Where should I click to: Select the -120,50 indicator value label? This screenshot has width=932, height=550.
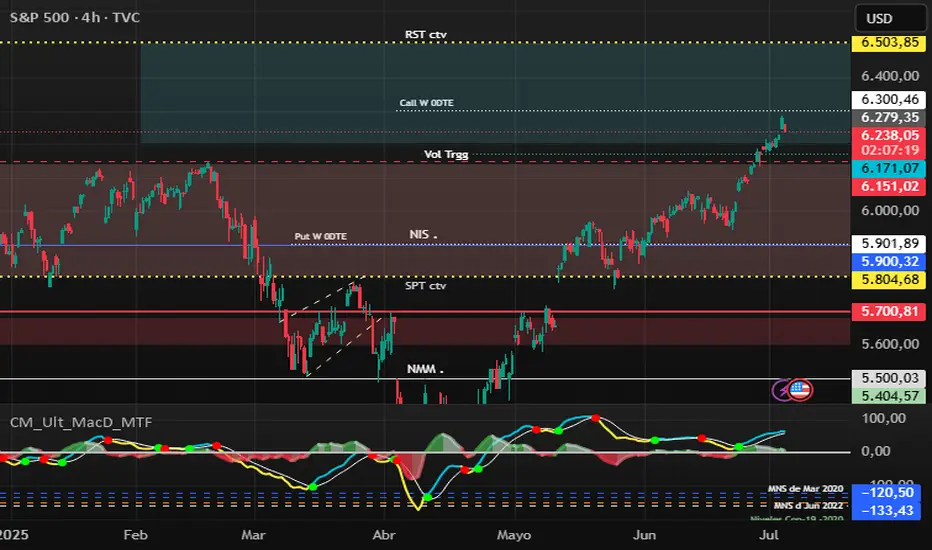pos(888,492)
